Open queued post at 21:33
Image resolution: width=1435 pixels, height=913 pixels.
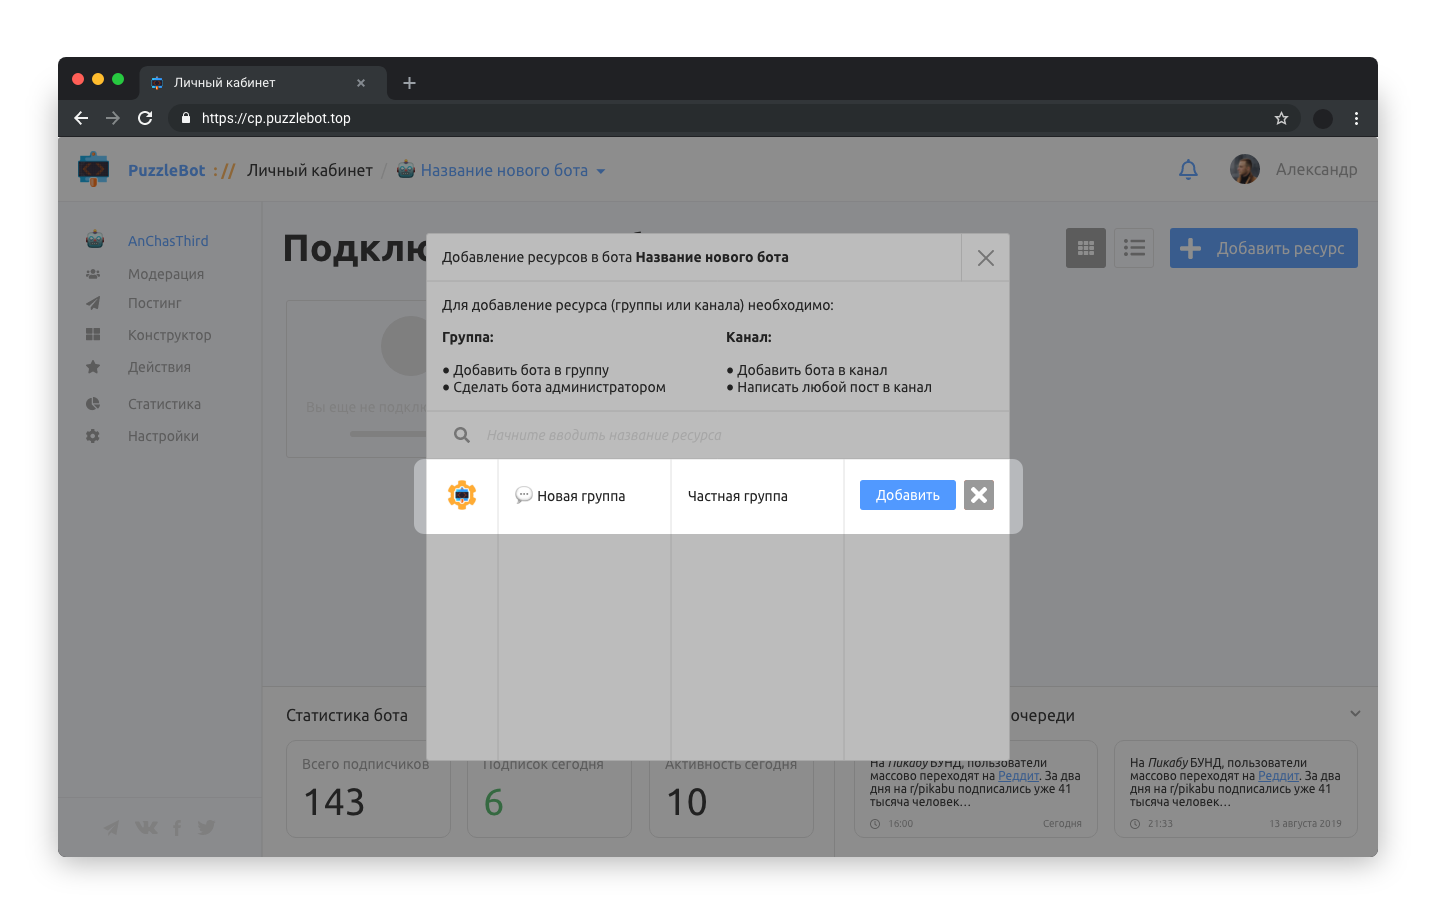pyautogui.click(x=1236, y=789)
